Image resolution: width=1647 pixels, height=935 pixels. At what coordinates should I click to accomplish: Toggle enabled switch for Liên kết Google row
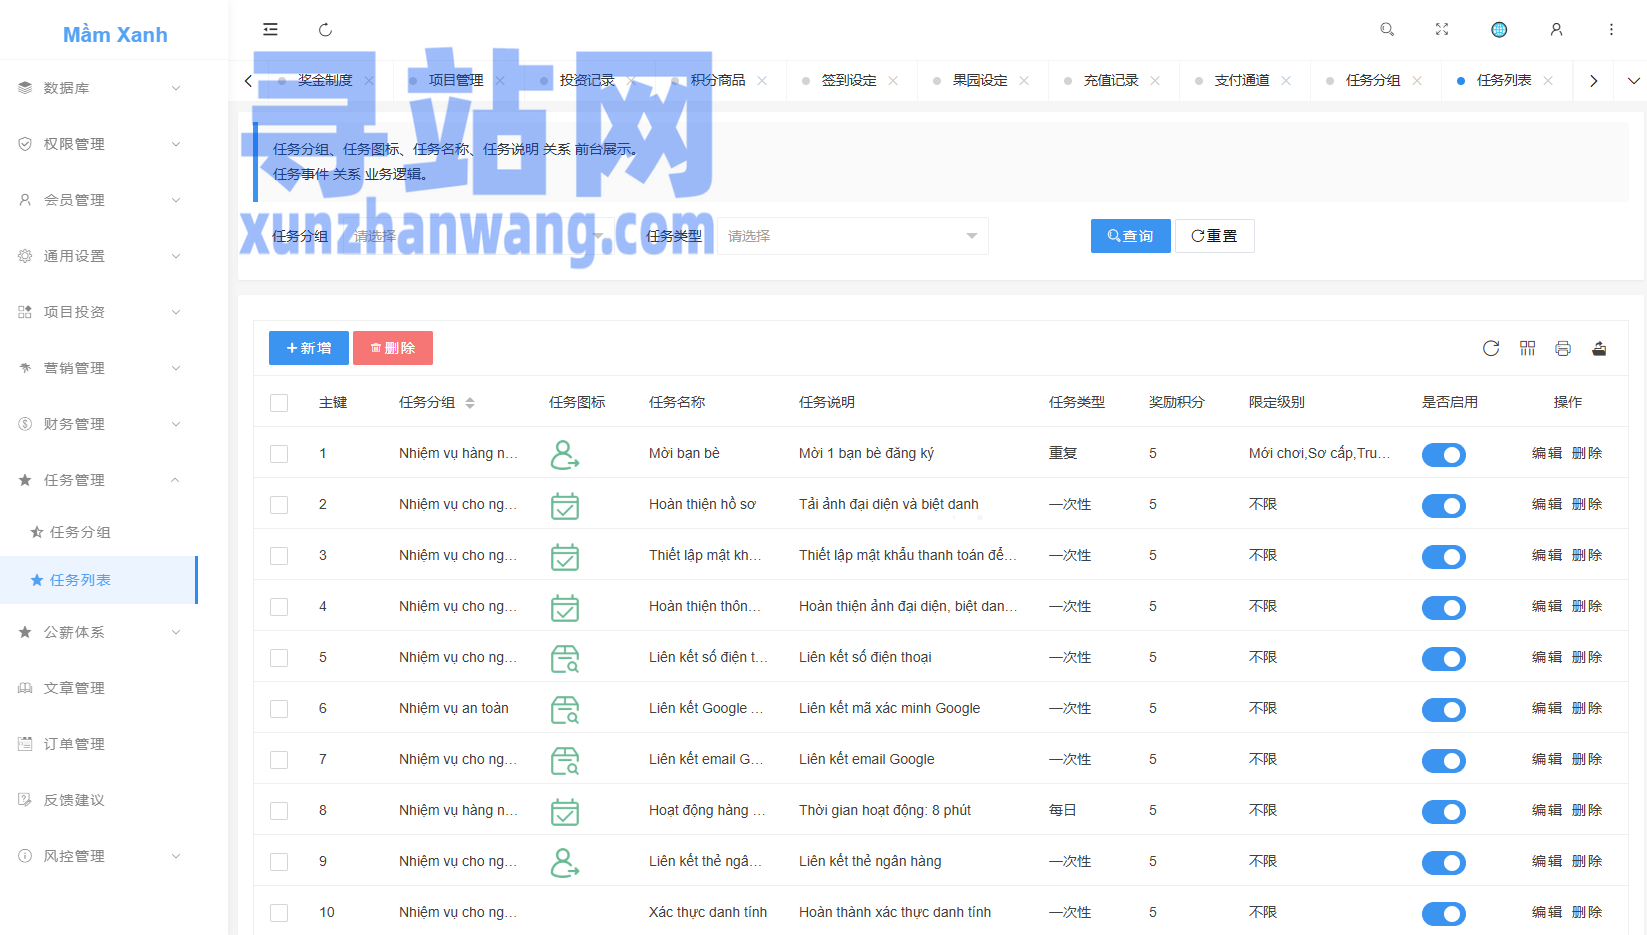pyautogui.click(x=1443, y=710)
